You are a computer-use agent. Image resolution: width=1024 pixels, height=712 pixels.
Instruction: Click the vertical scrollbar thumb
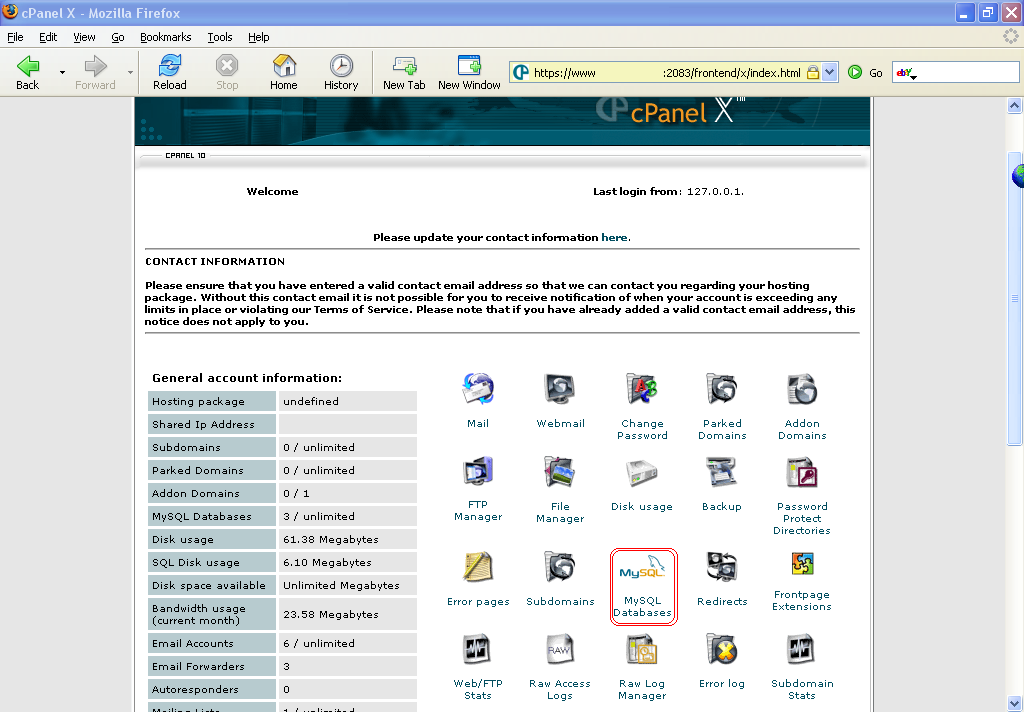coord(1014,299)
